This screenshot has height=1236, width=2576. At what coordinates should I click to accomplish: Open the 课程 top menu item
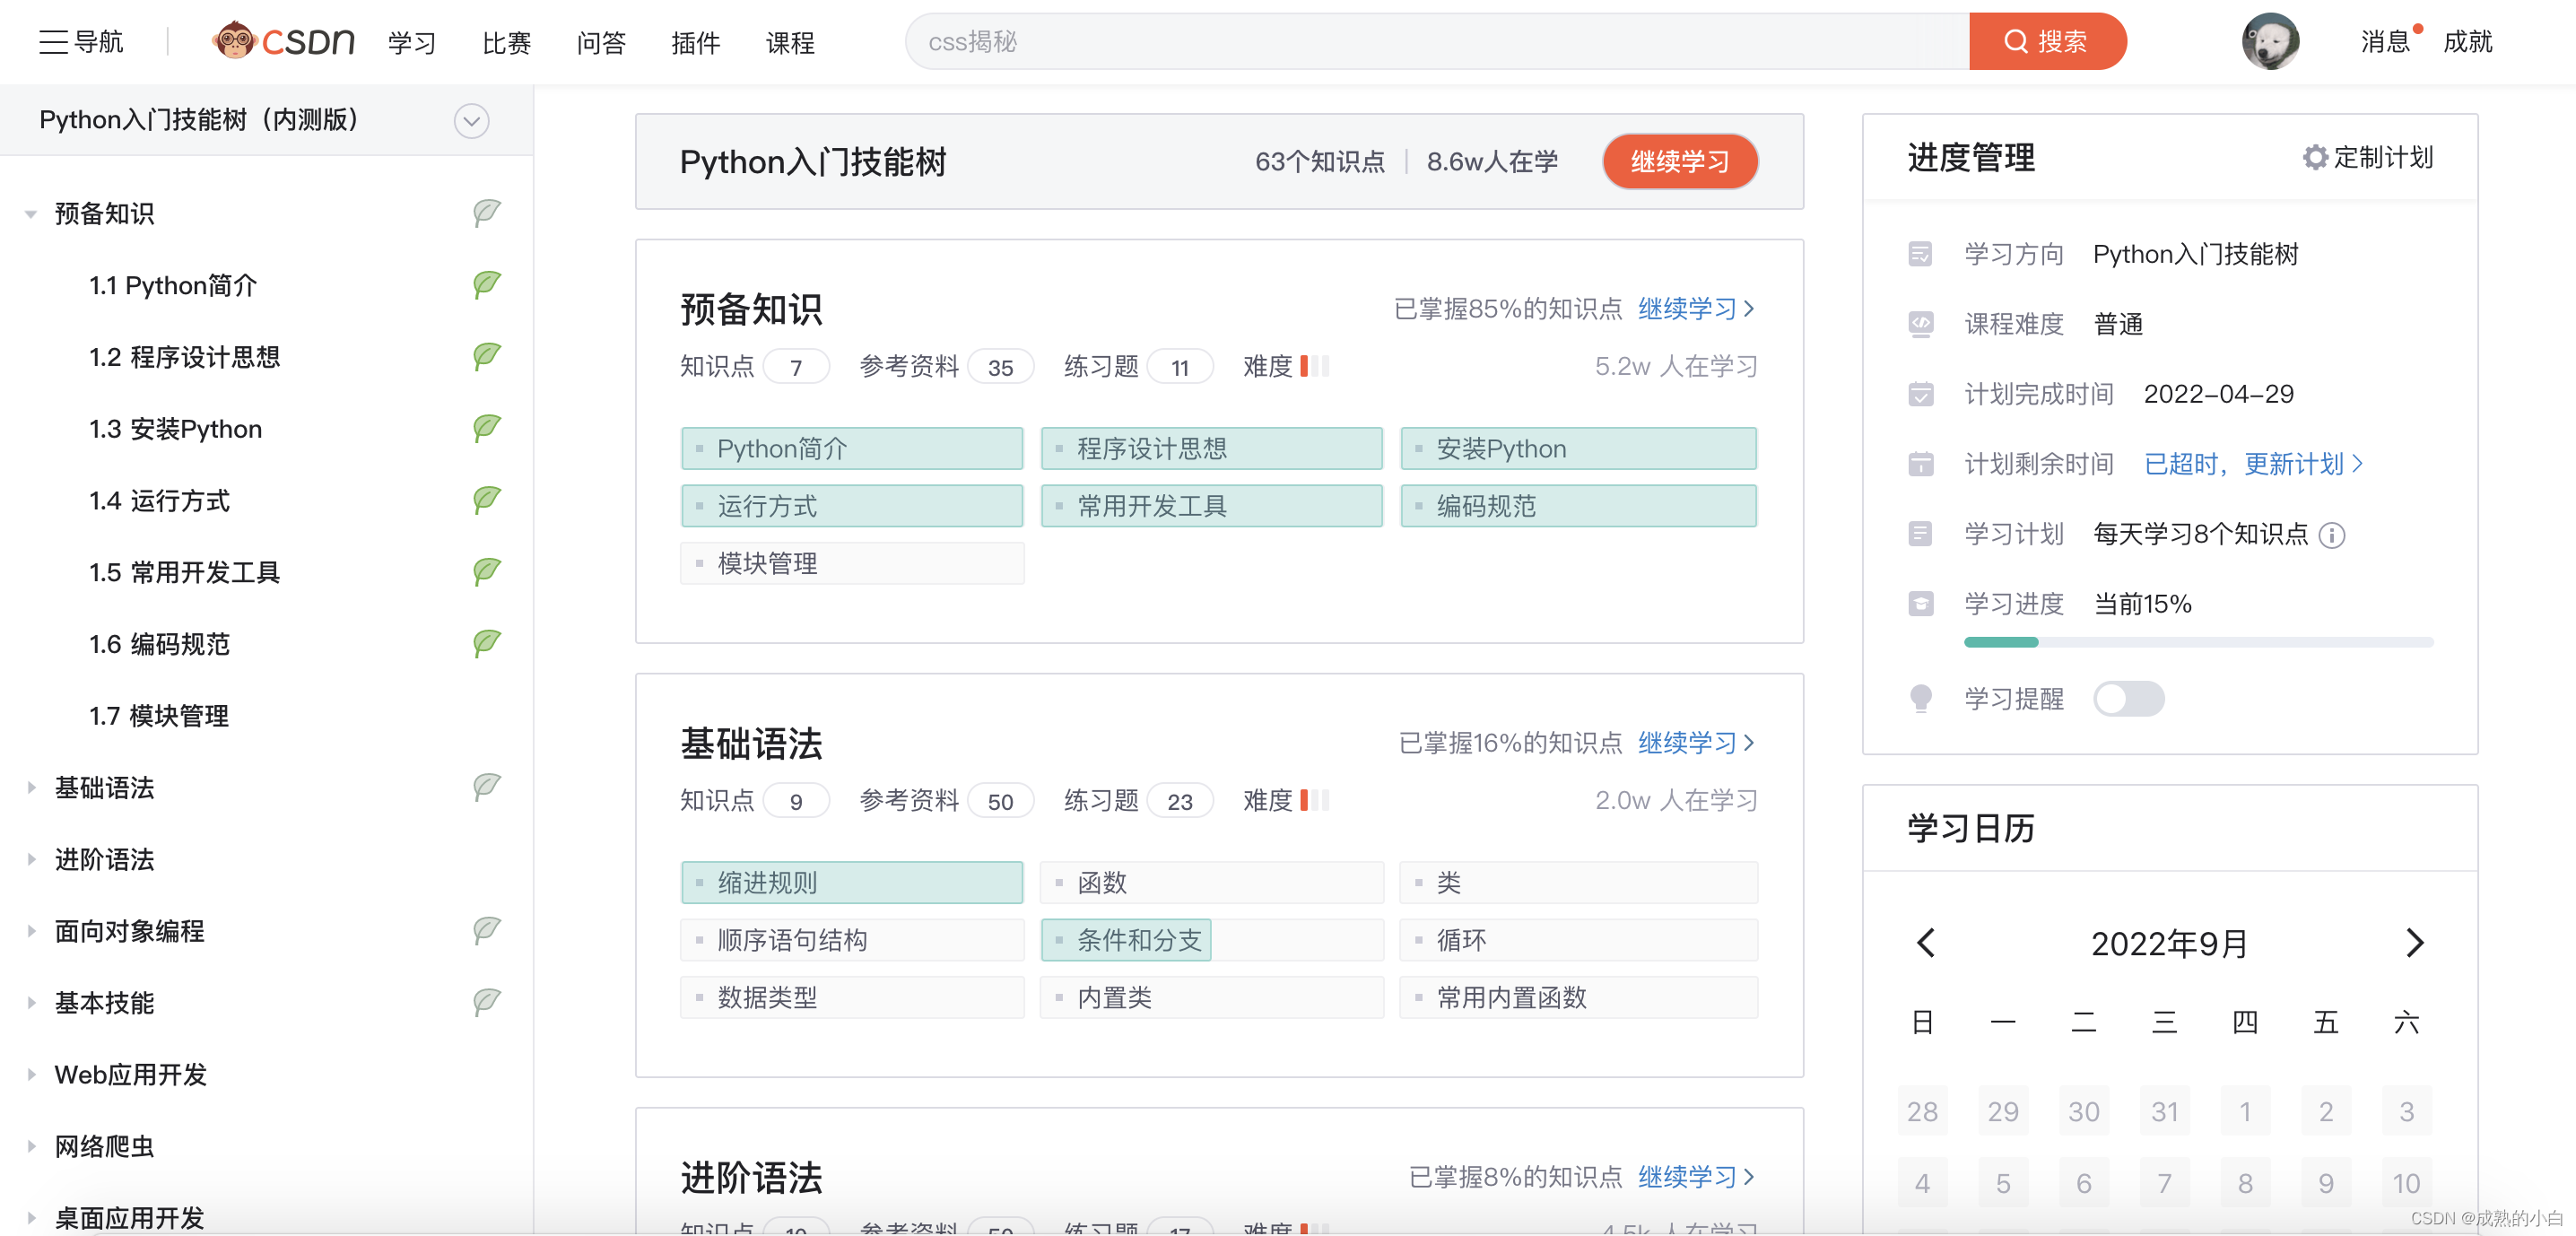[x=789, y=42]
